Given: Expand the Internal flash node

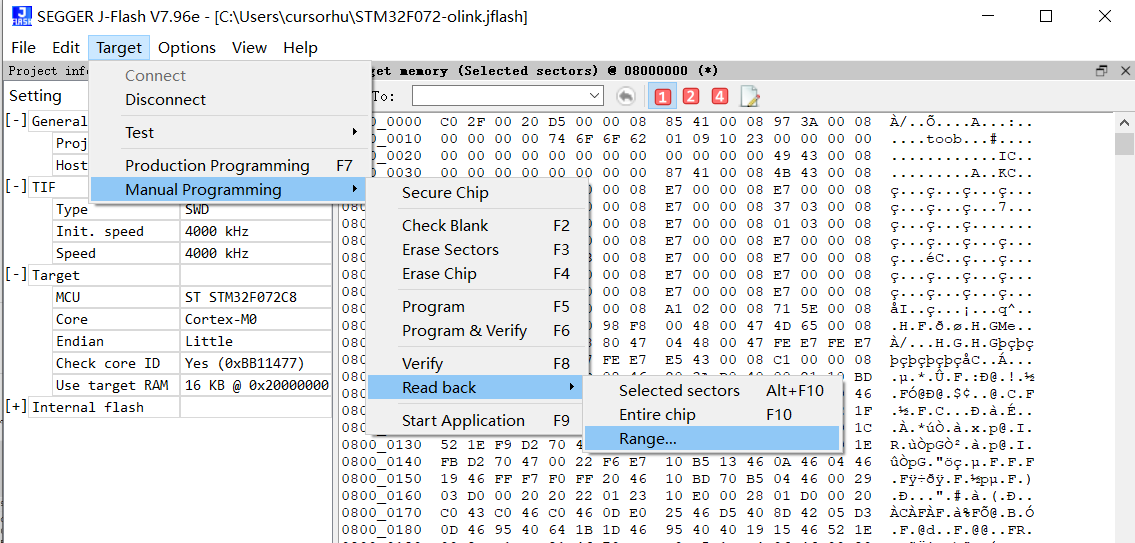Looking at the screenshot, I should (16, 407).
